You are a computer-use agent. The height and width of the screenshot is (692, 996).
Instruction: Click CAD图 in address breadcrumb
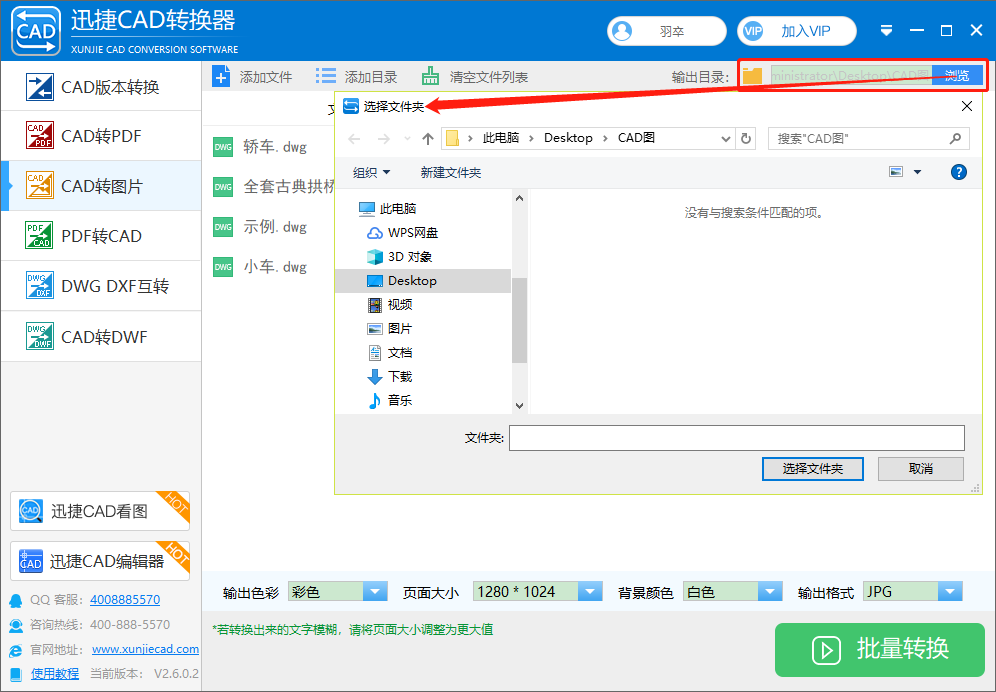636,138
